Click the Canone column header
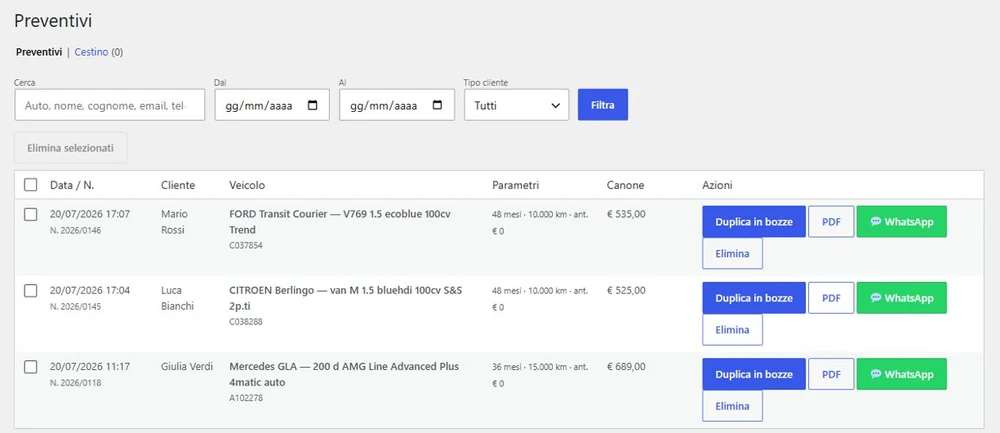Image resolution: width=1000 pixels, height=433 pixels. pyautogui.click(x=626, y=185)
